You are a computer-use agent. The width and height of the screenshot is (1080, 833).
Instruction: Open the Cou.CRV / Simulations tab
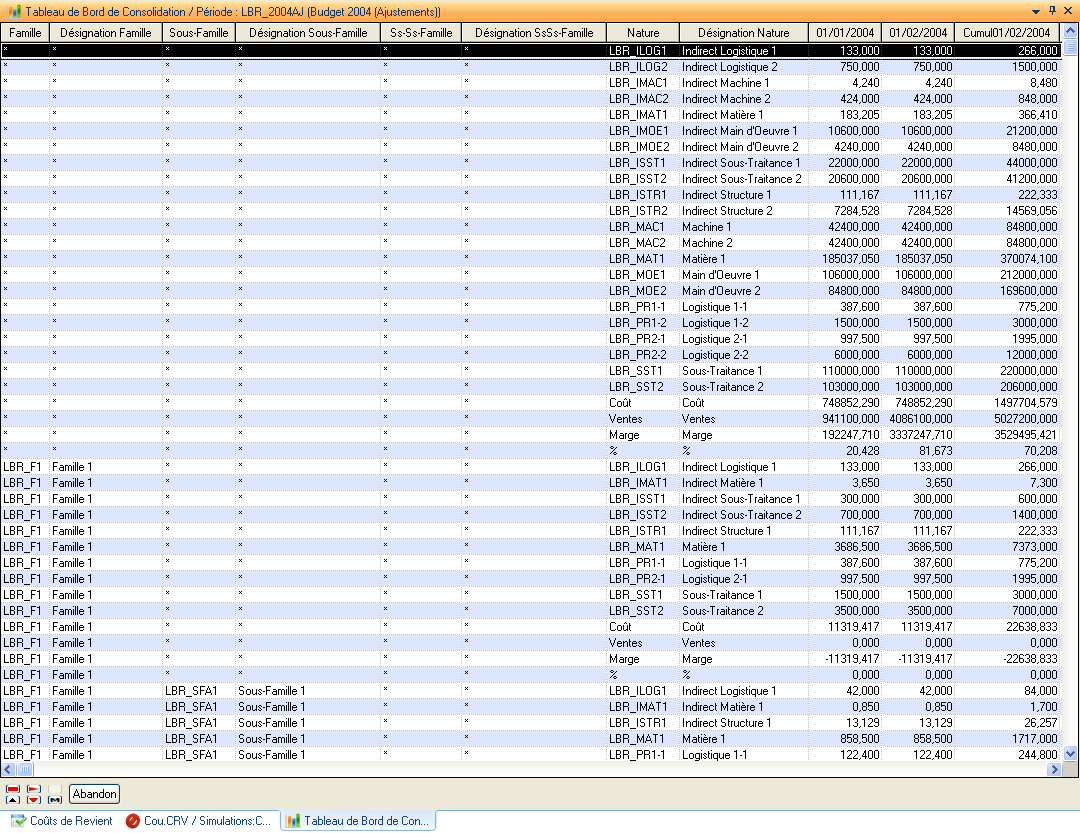[199, 821]
